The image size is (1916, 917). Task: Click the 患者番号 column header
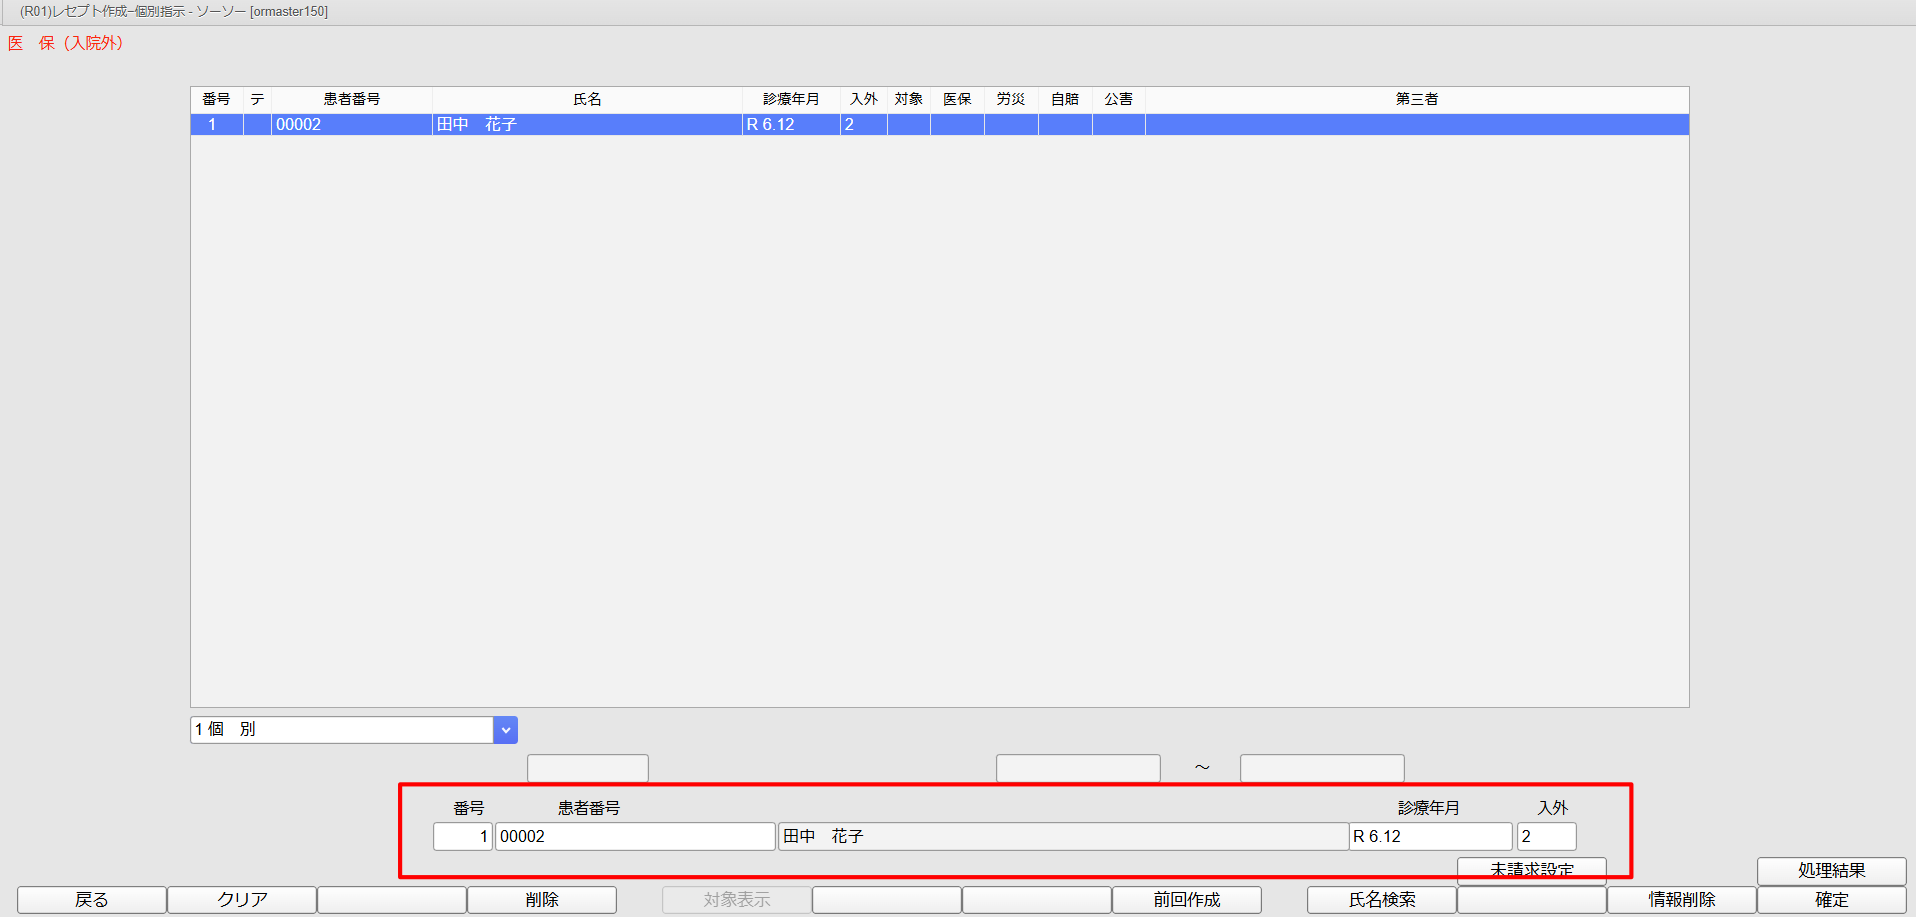coord(351,99)
